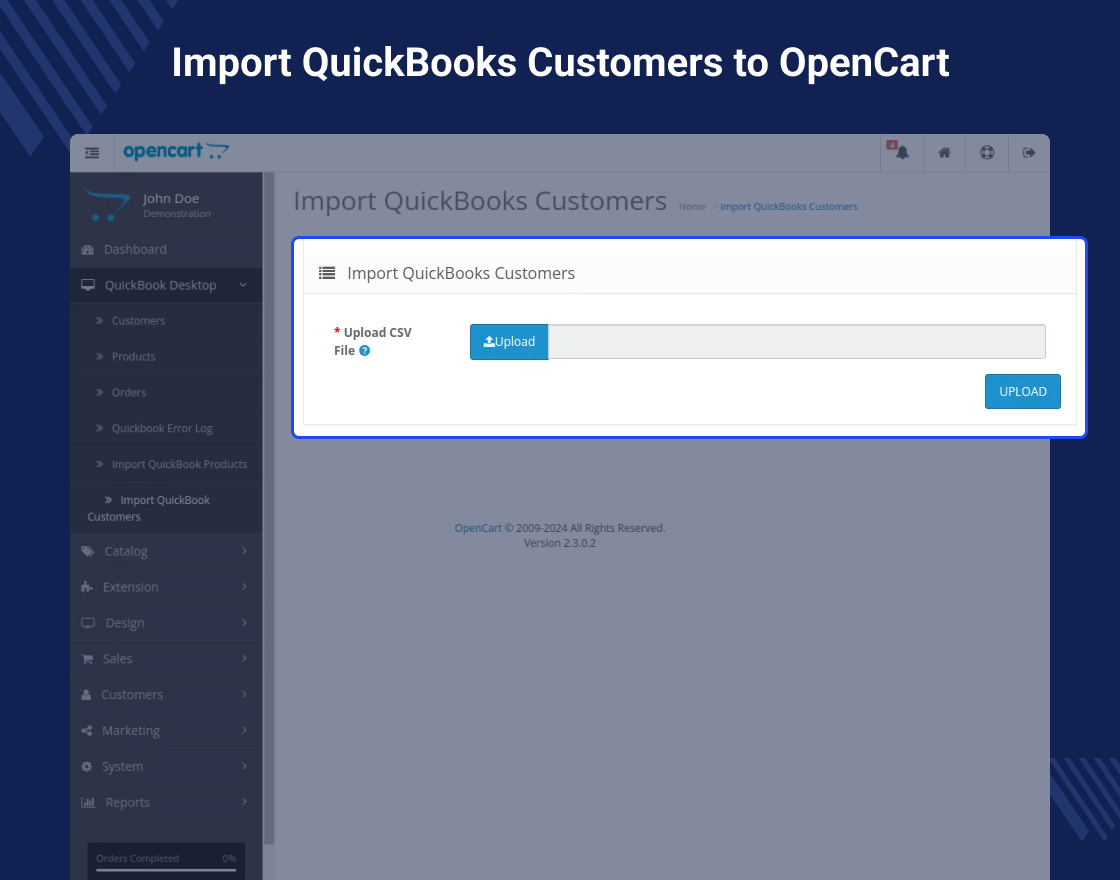Click the John Doe profile avatar

click(106, 205)
